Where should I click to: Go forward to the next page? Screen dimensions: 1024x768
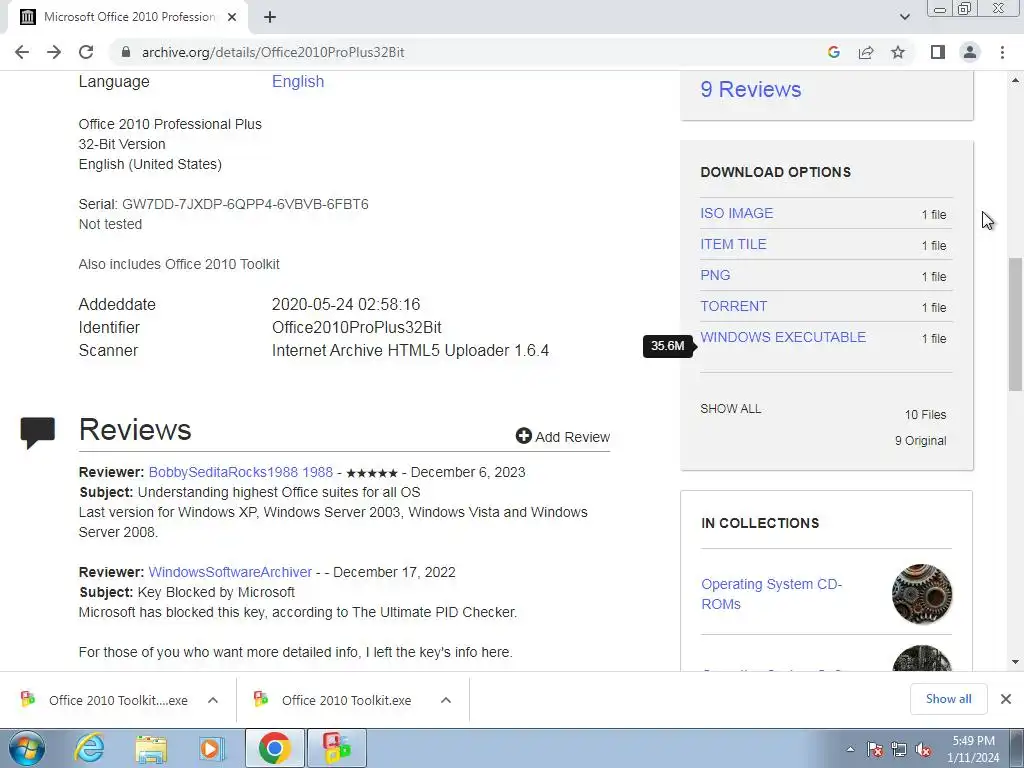54,52
